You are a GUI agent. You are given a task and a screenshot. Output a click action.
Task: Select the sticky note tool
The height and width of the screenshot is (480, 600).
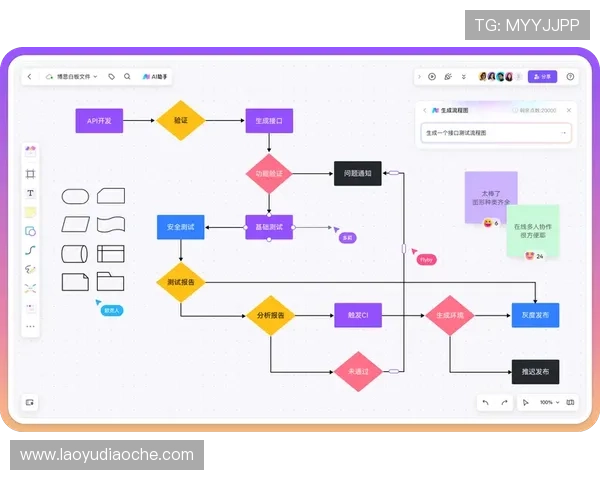point(30,212)
